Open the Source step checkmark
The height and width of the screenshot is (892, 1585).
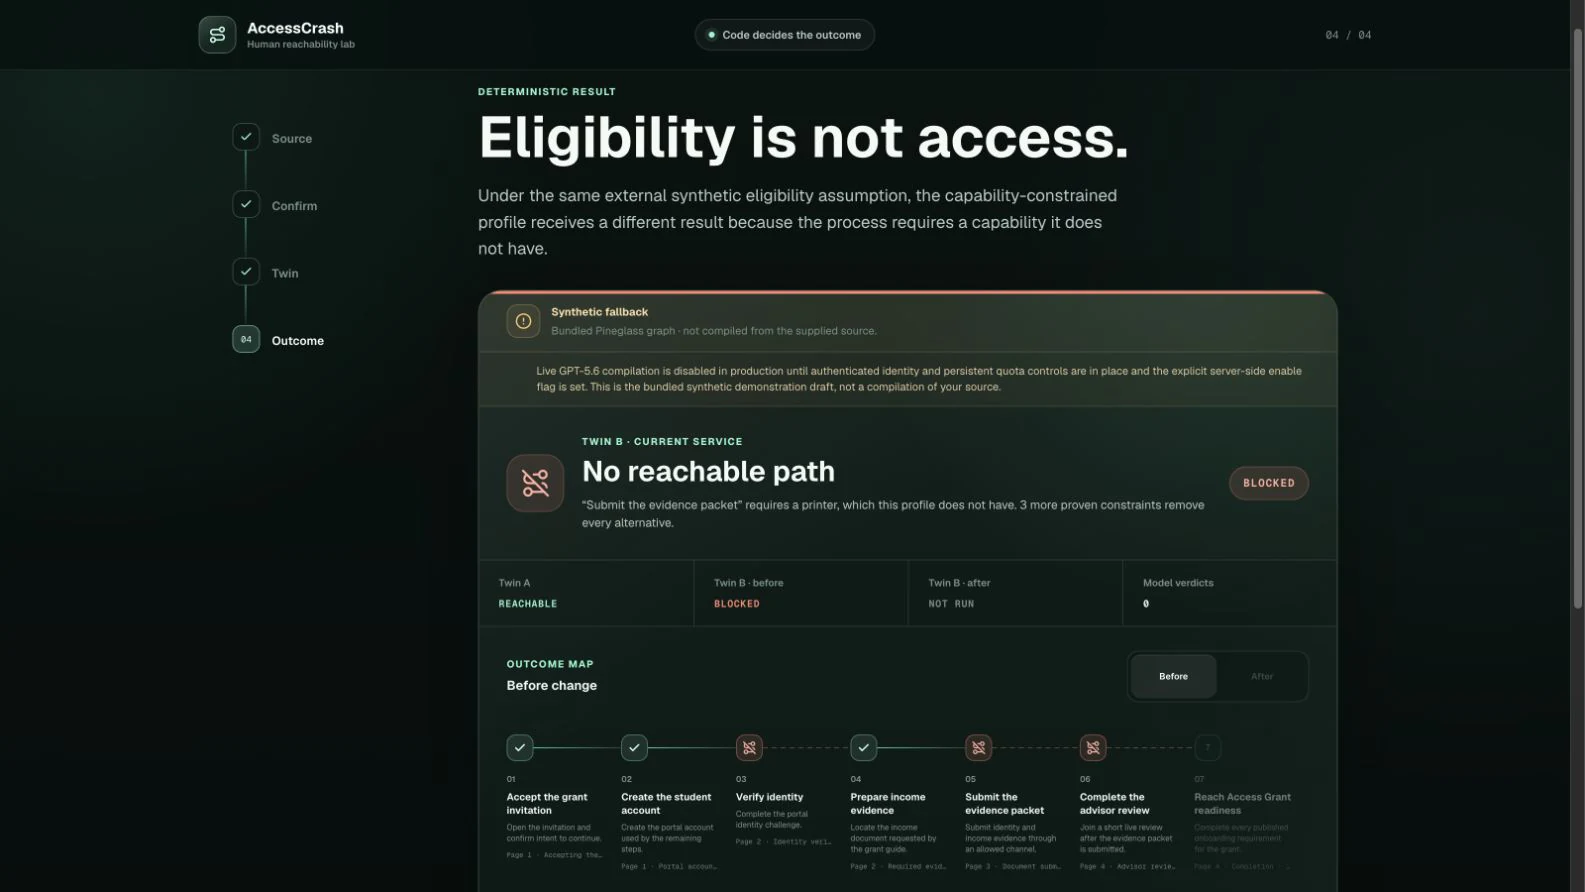tap(246, 137)
